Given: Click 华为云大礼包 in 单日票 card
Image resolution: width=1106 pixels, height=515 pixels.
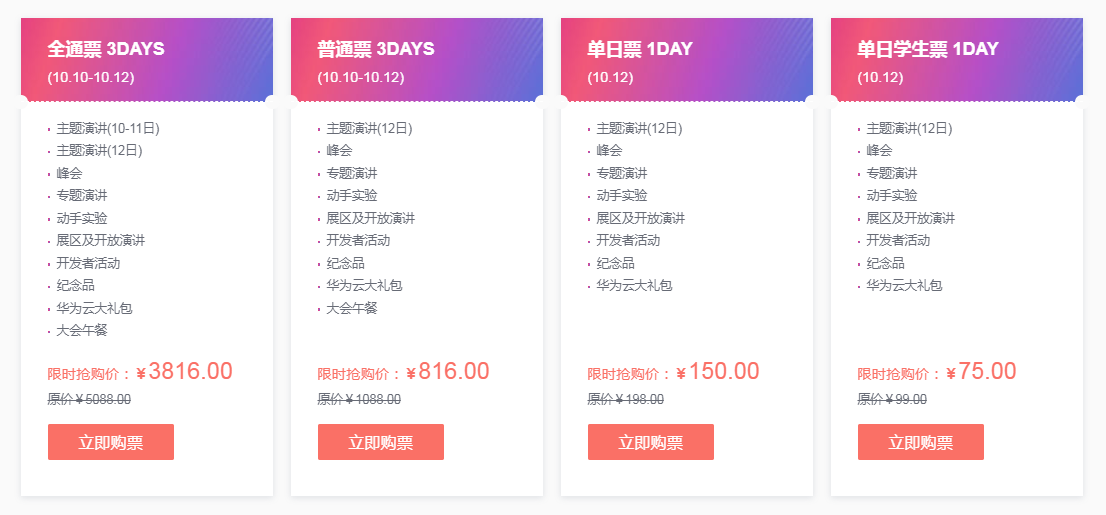Looking at the screenshot, I should point(634,286).
